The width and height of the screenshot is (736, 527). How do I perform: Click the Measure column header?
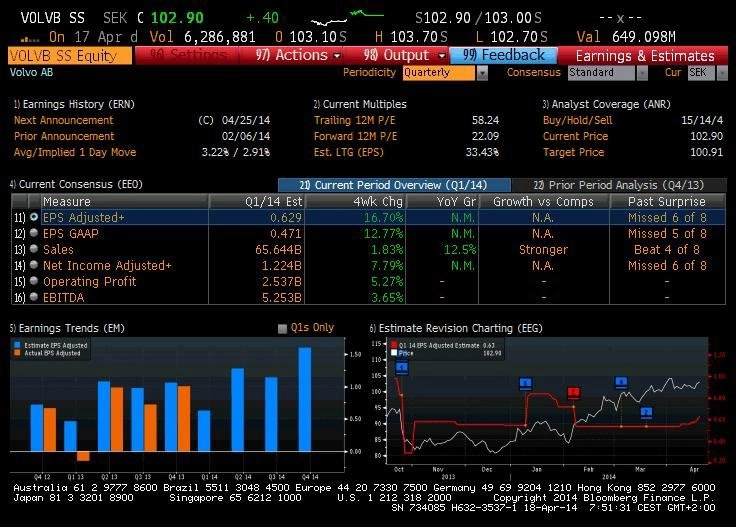[124, 201]
